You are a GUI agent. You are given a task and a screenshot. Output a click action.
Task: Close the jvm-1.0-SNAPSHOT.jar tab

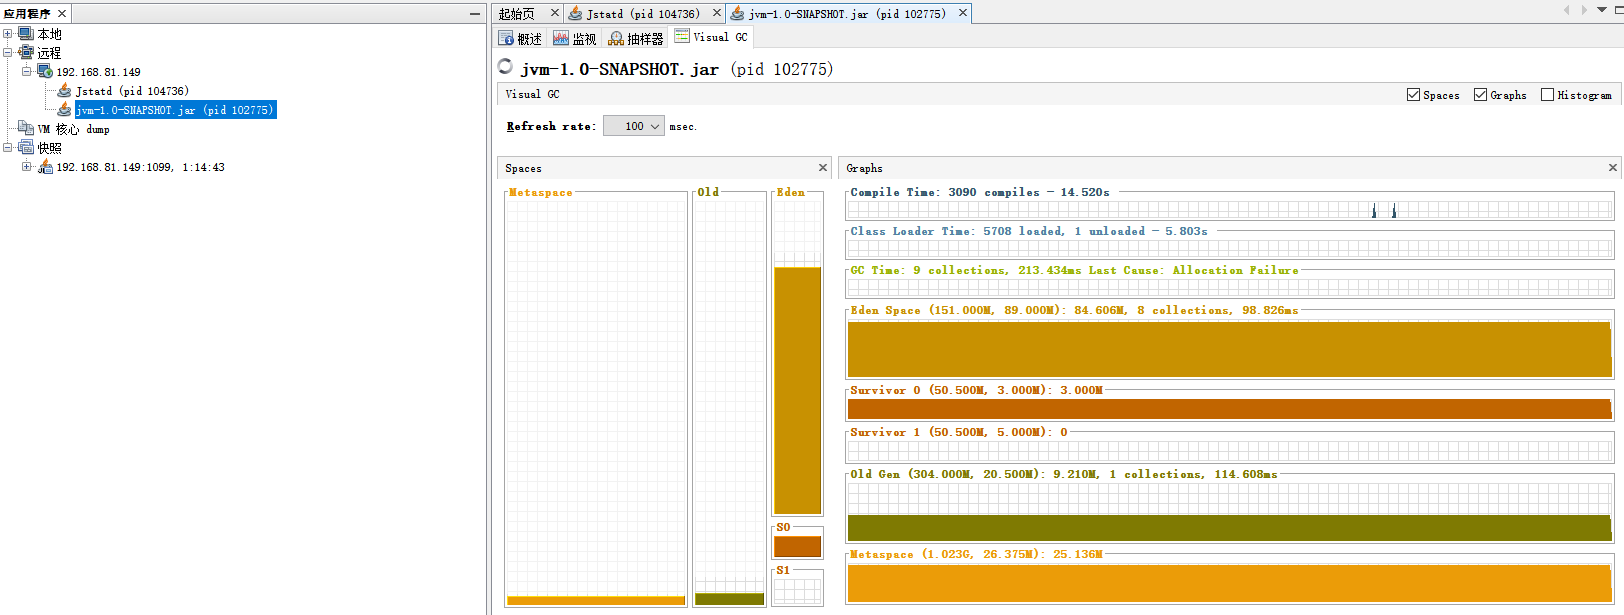tap(963, 13)
